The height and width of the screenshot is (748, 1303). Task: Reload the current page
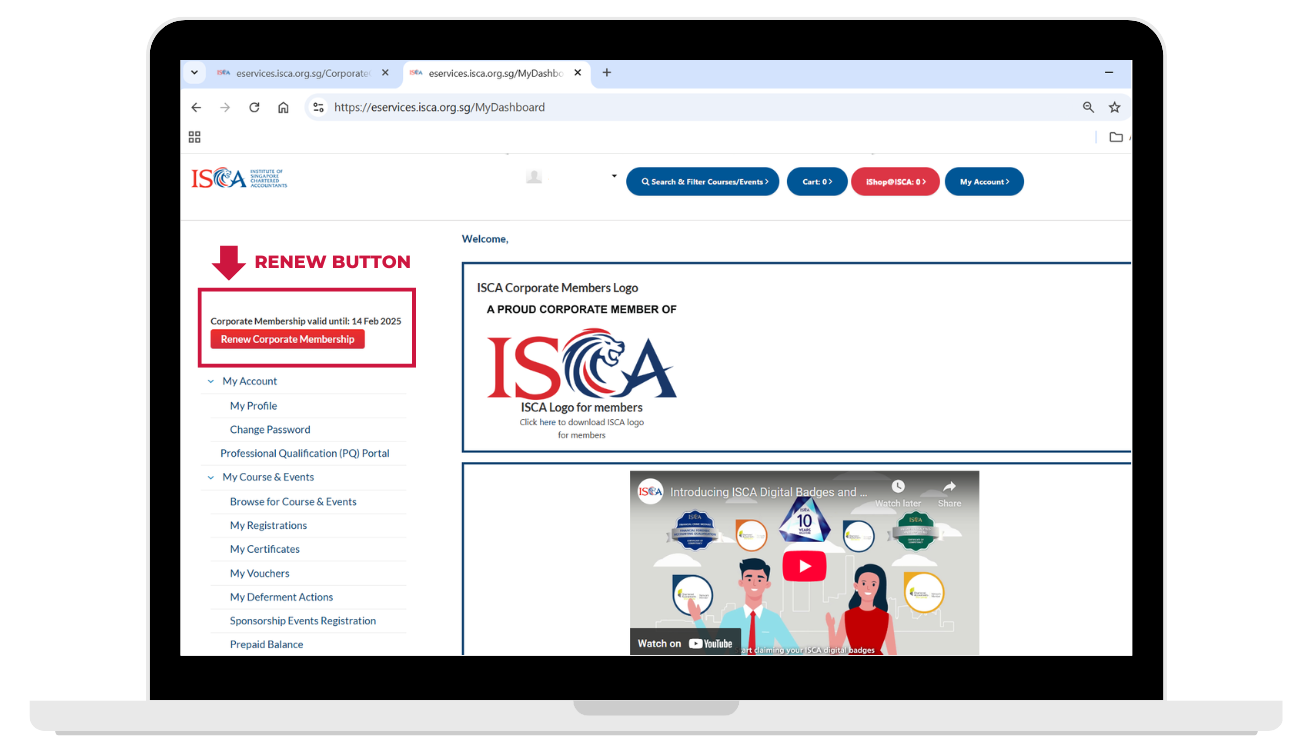(254, 107)
